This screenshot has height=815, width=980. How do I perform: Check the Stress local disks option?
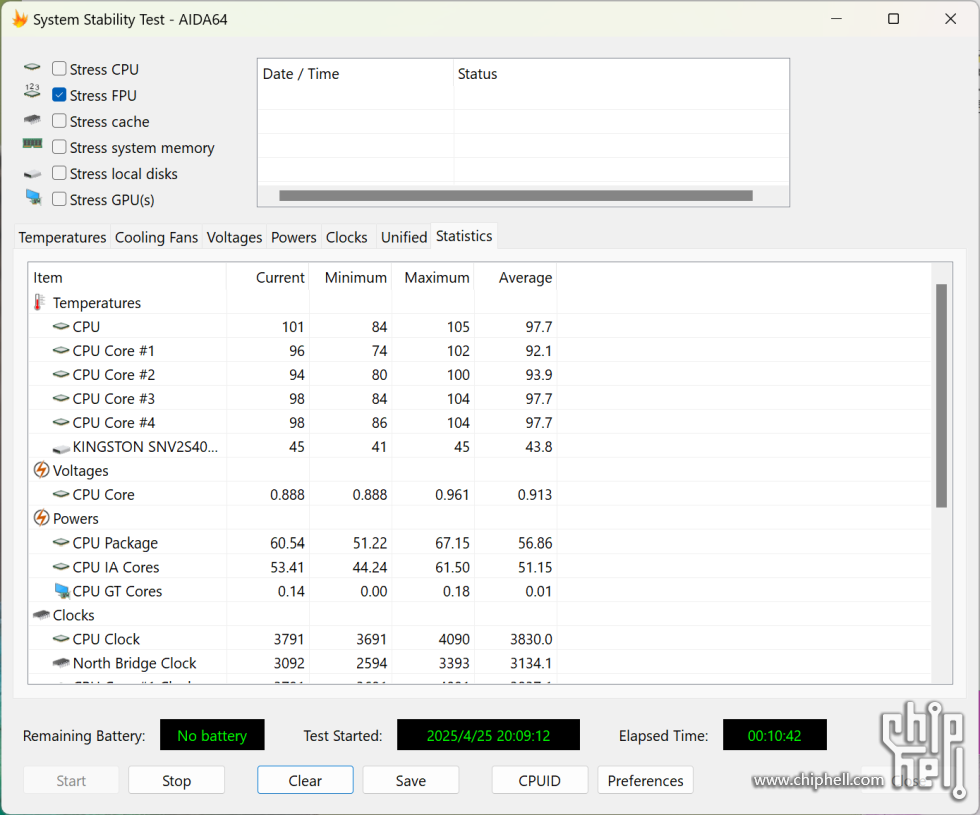coord(59,172)
